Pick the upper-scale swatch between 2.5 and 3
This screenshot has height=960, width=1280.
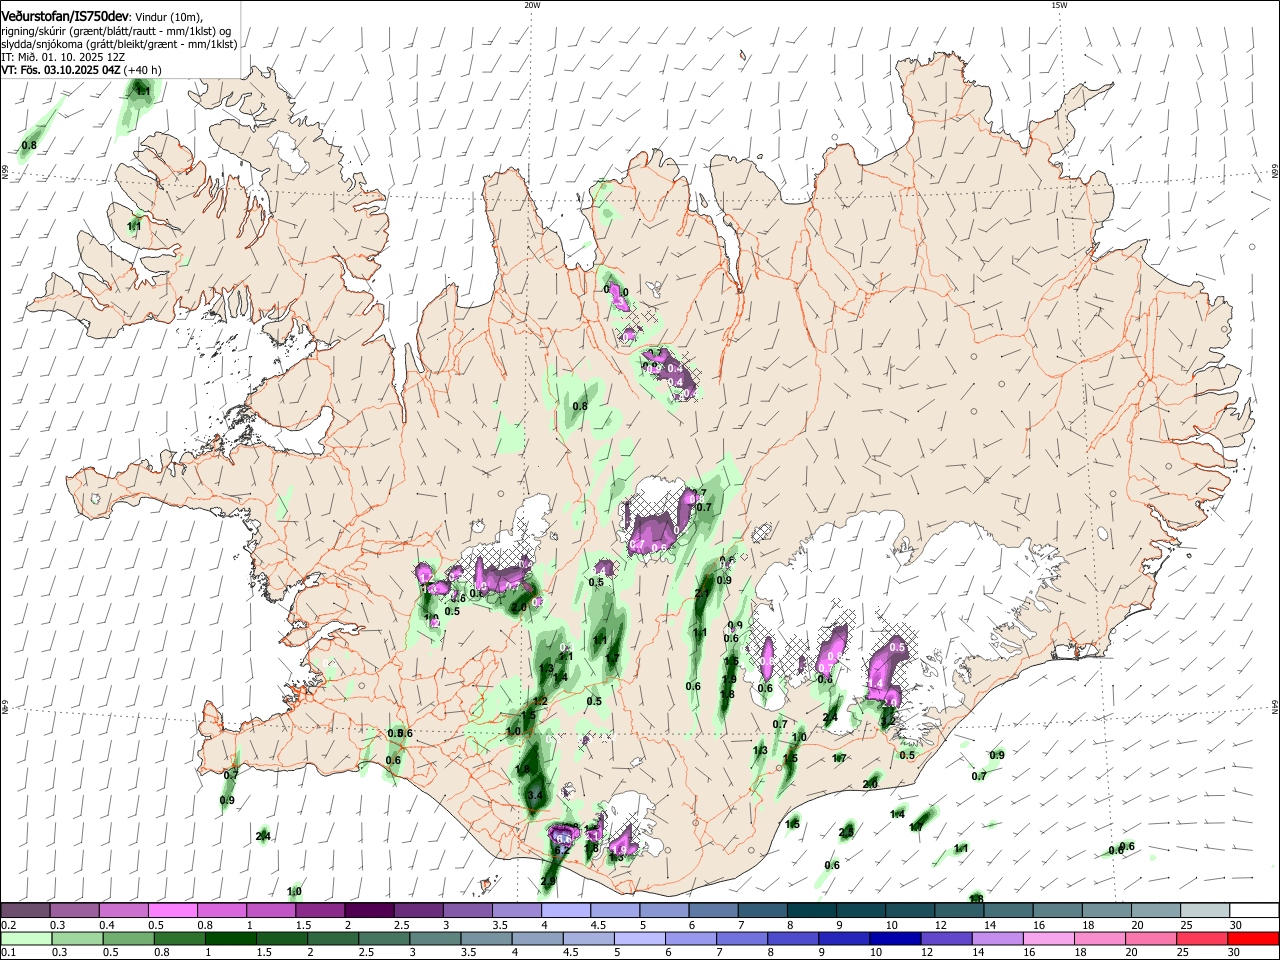click(x=418, y=910)
